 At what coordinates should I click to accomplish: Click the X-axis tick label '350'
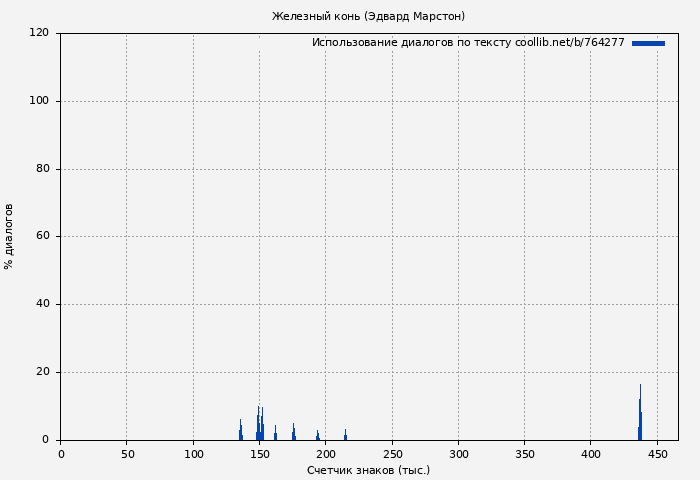click(524, 454)
